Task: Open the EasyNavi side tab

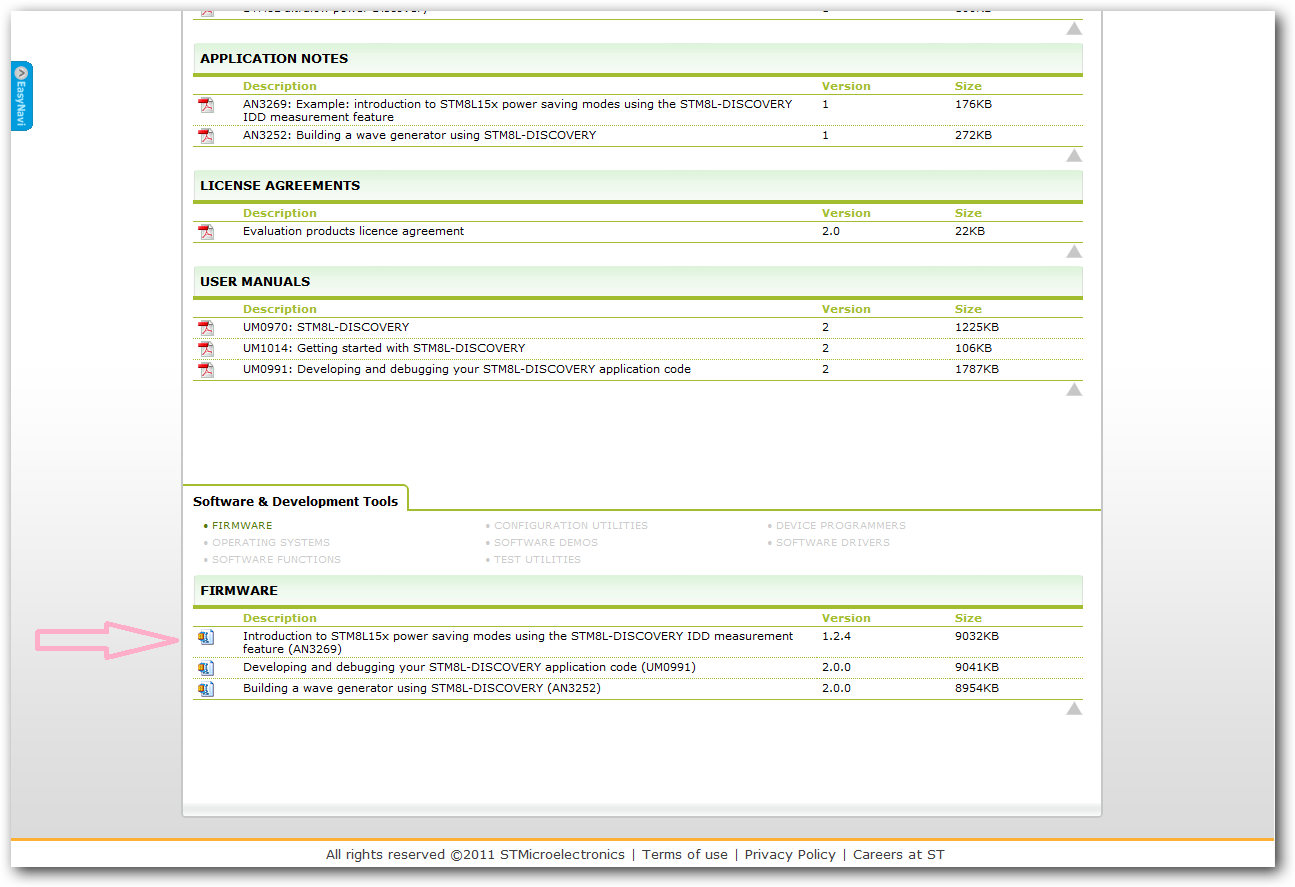Action: [22, 96]
